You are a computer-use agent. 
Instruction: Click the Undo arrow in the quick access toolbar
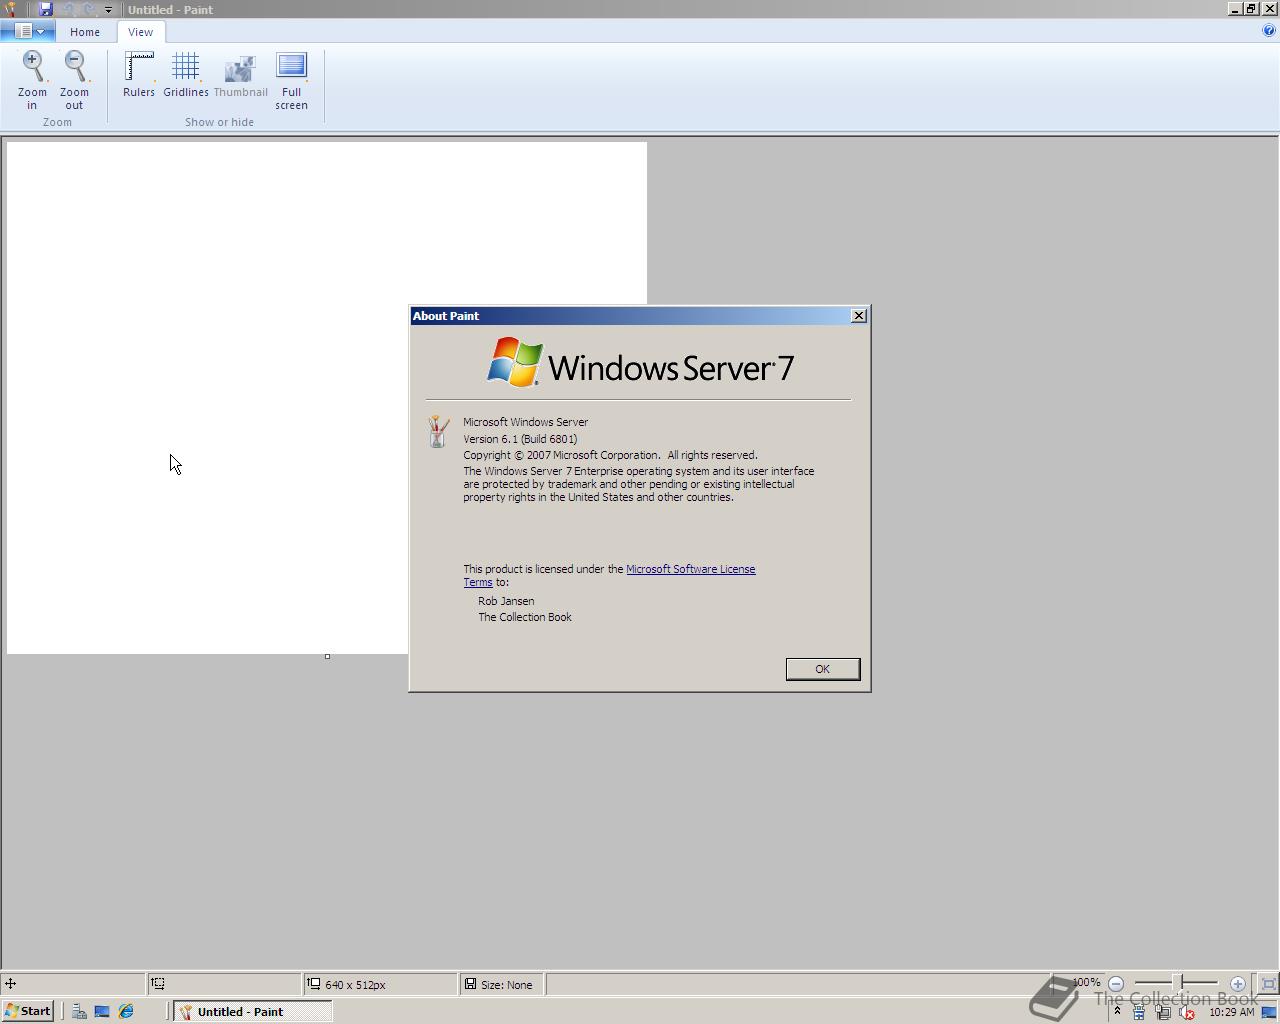(68, 9)
